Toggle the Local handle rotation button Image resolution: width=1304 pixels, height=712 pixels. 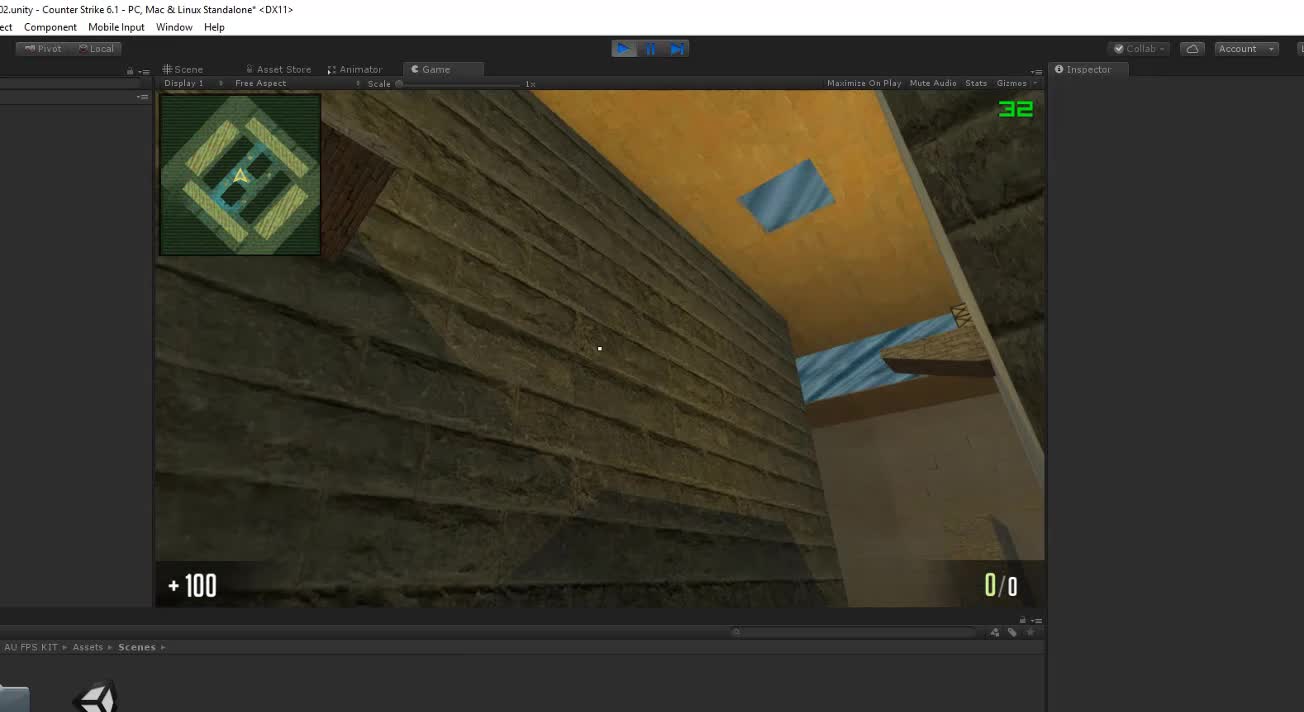click(95, 49)
